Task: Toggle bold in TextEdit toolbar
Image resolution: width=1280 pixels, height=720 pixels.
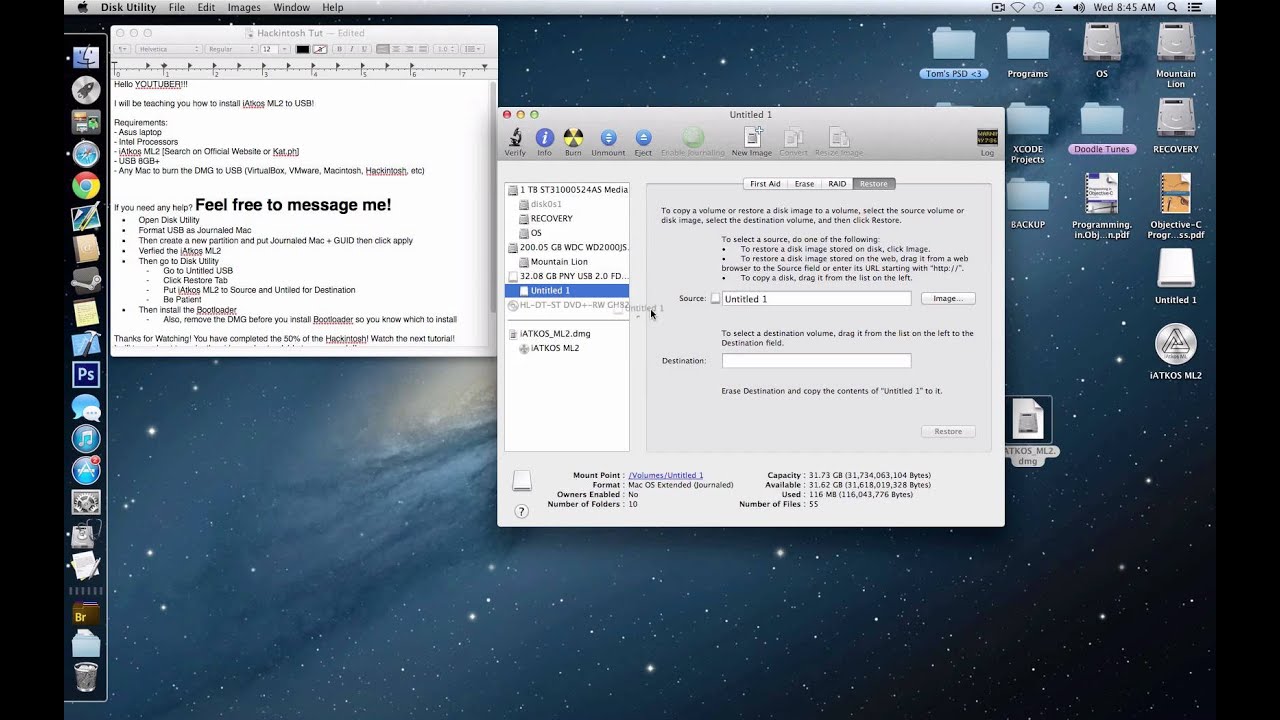Action: coord(337,48)
